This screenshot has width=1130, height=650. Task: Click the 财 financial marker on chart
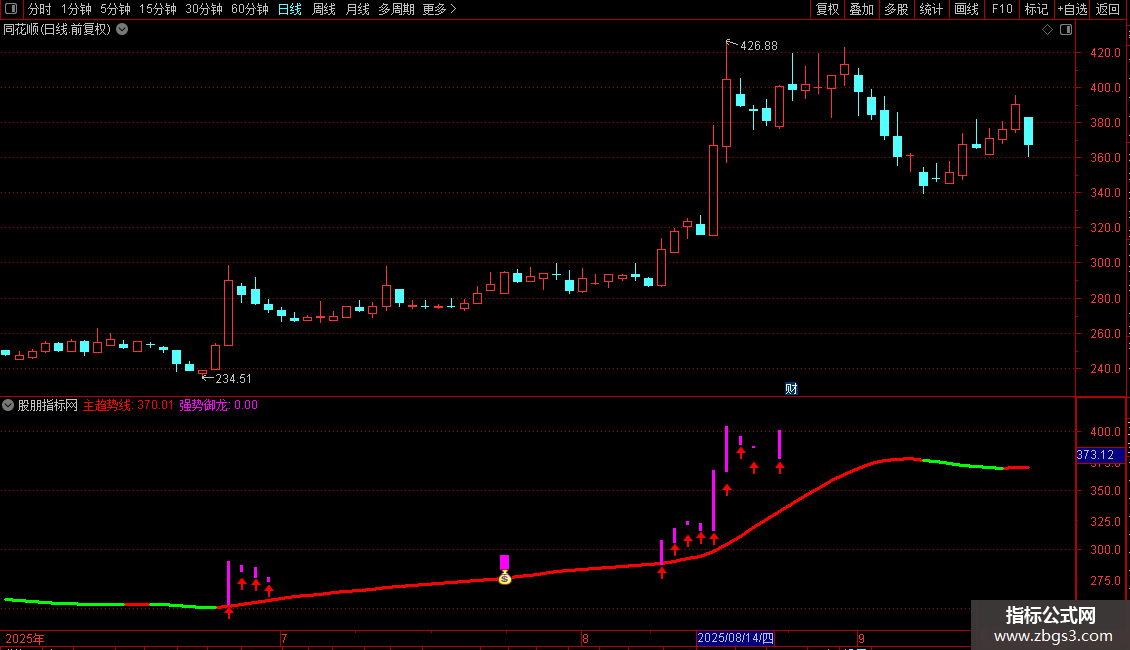[x=791, y=388]
